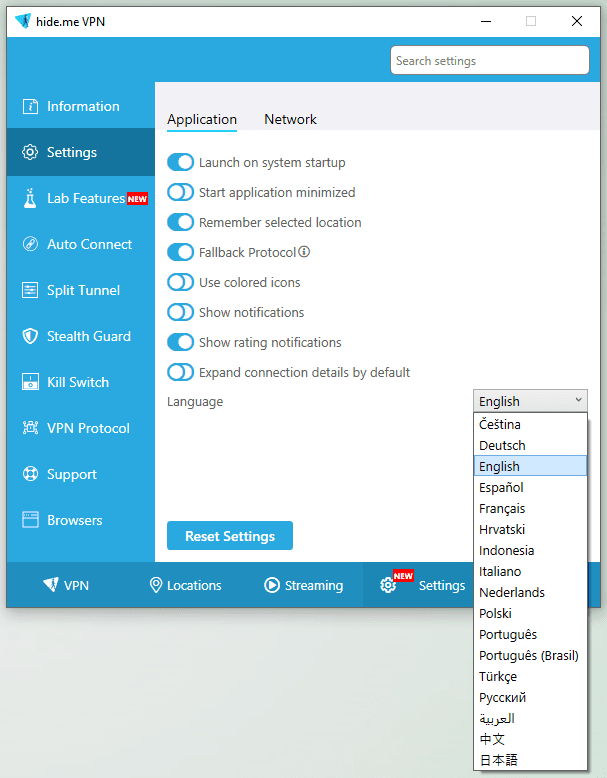607x778 pixels.
Task: Click the Lab Features flask icon
Action: coord(30,198)
